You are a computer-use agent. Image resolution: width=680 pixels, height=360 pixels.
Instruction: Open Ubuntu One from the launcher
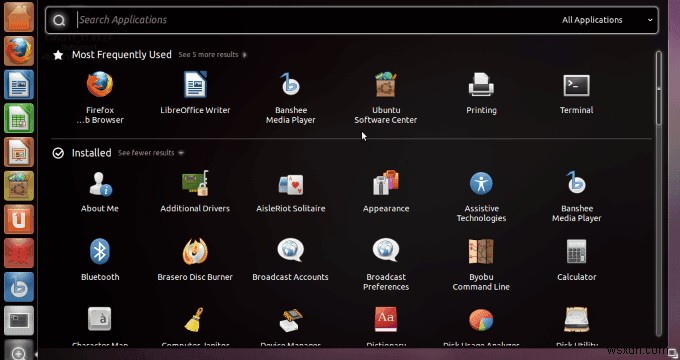[19, 219]
